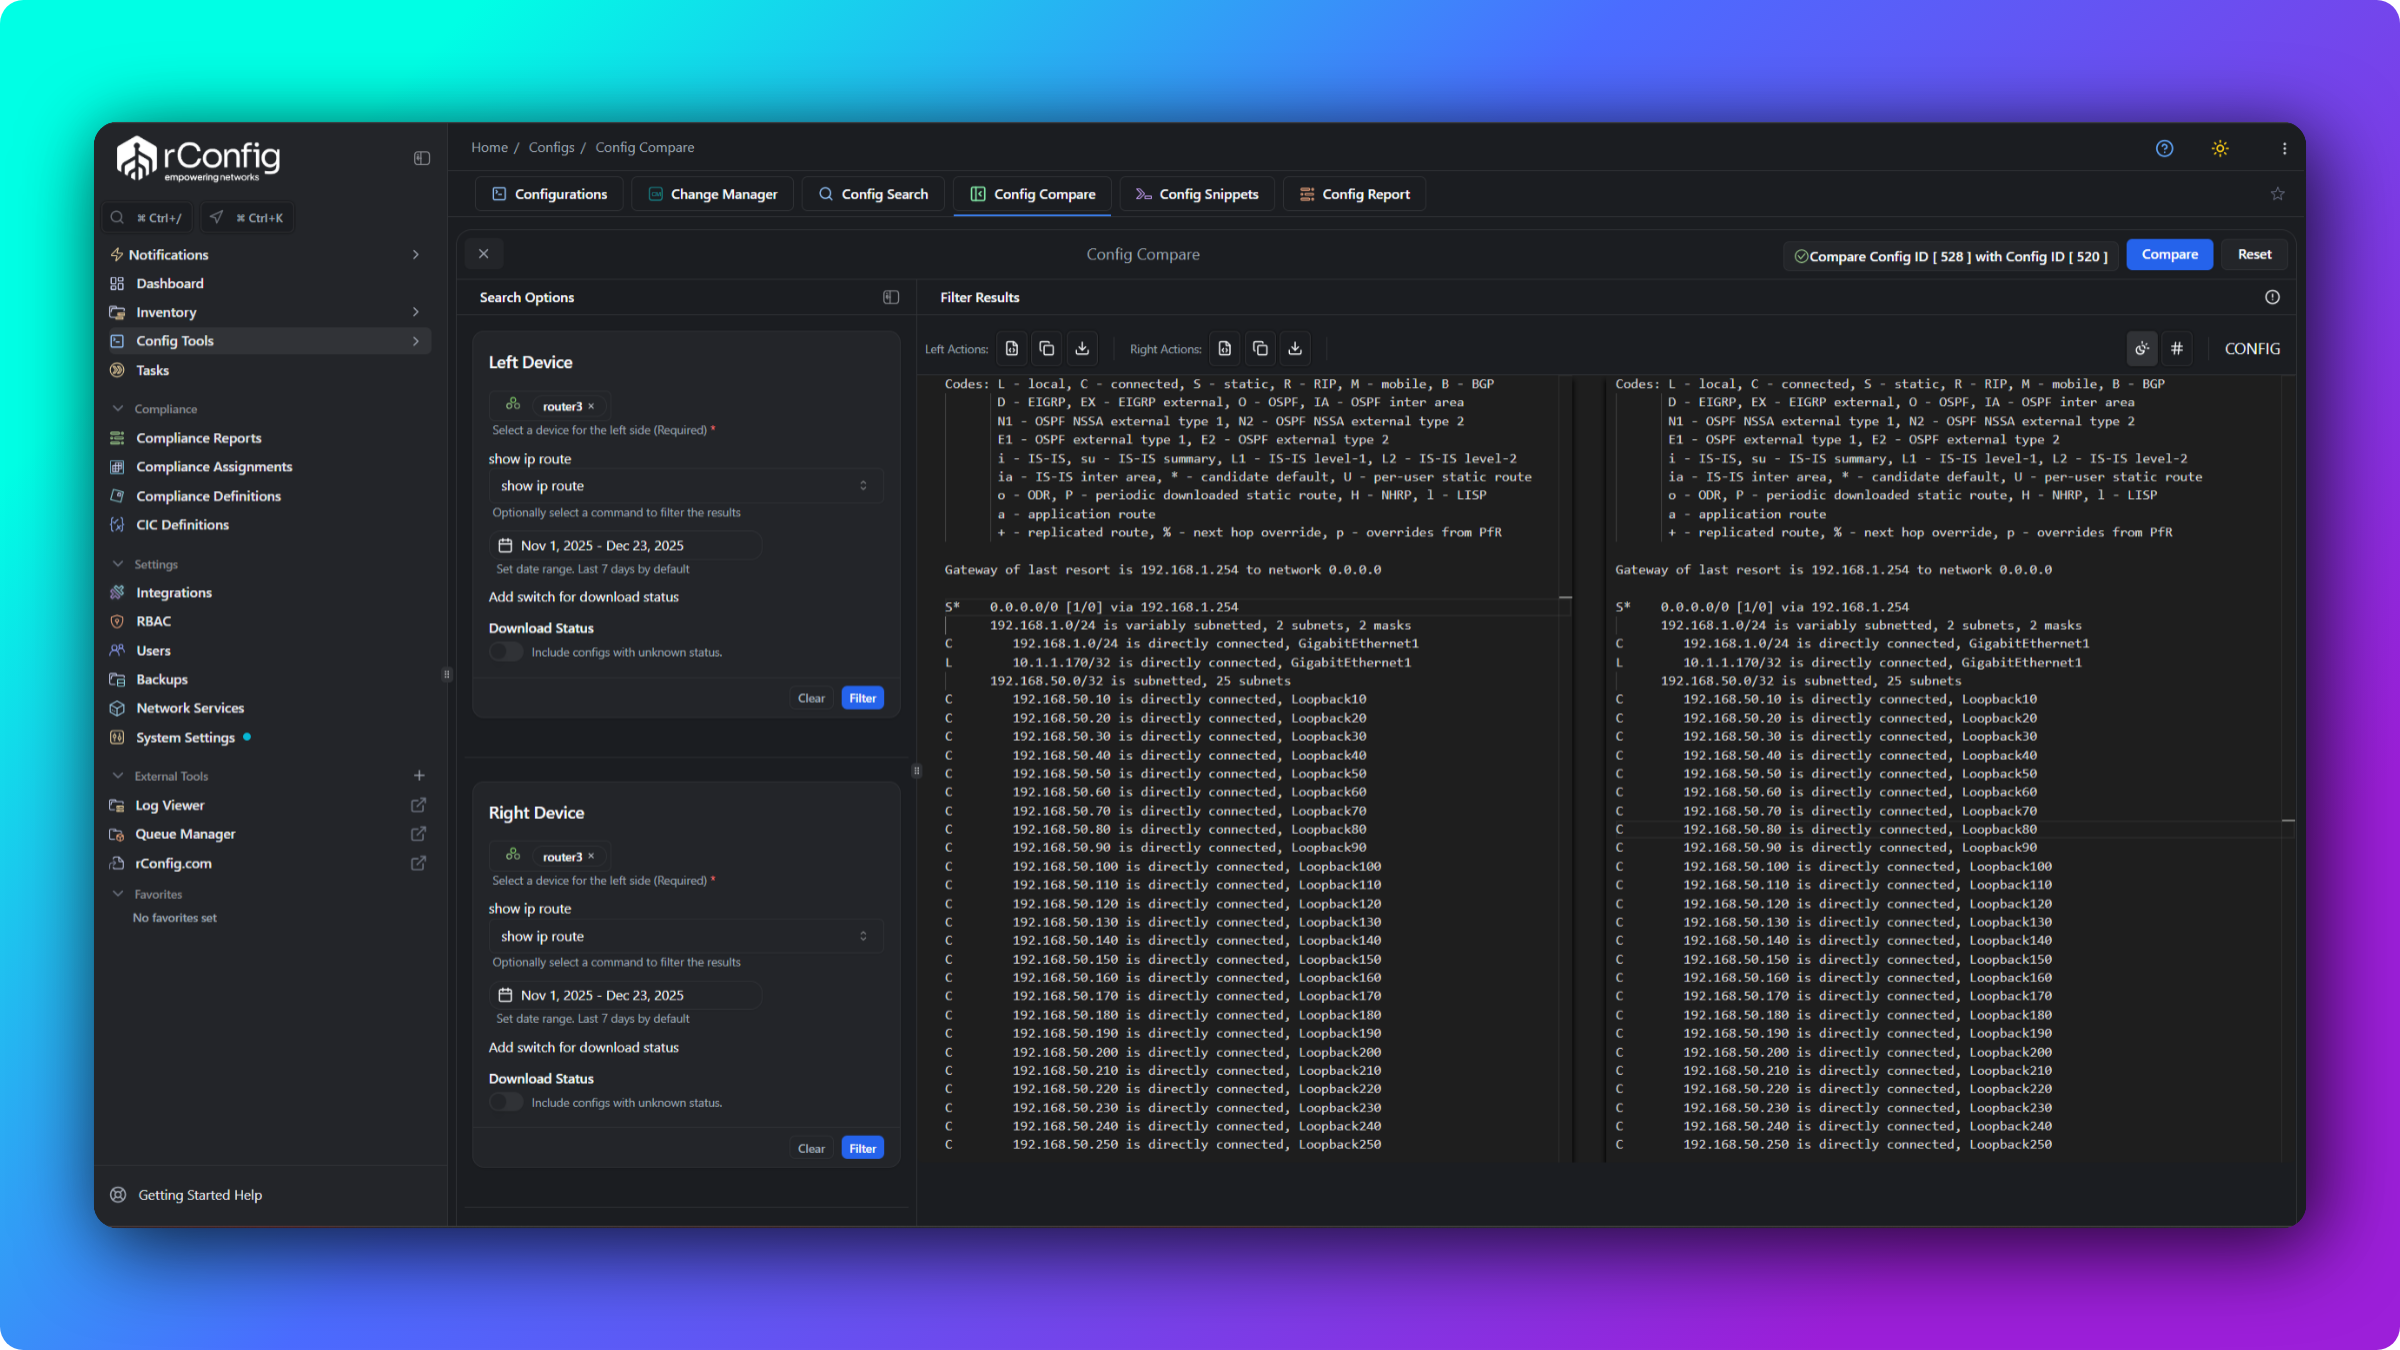Open Filter Results info icon
Image resolution: width=2400 pixels, height=1350 pixels.
point(2272,297)
